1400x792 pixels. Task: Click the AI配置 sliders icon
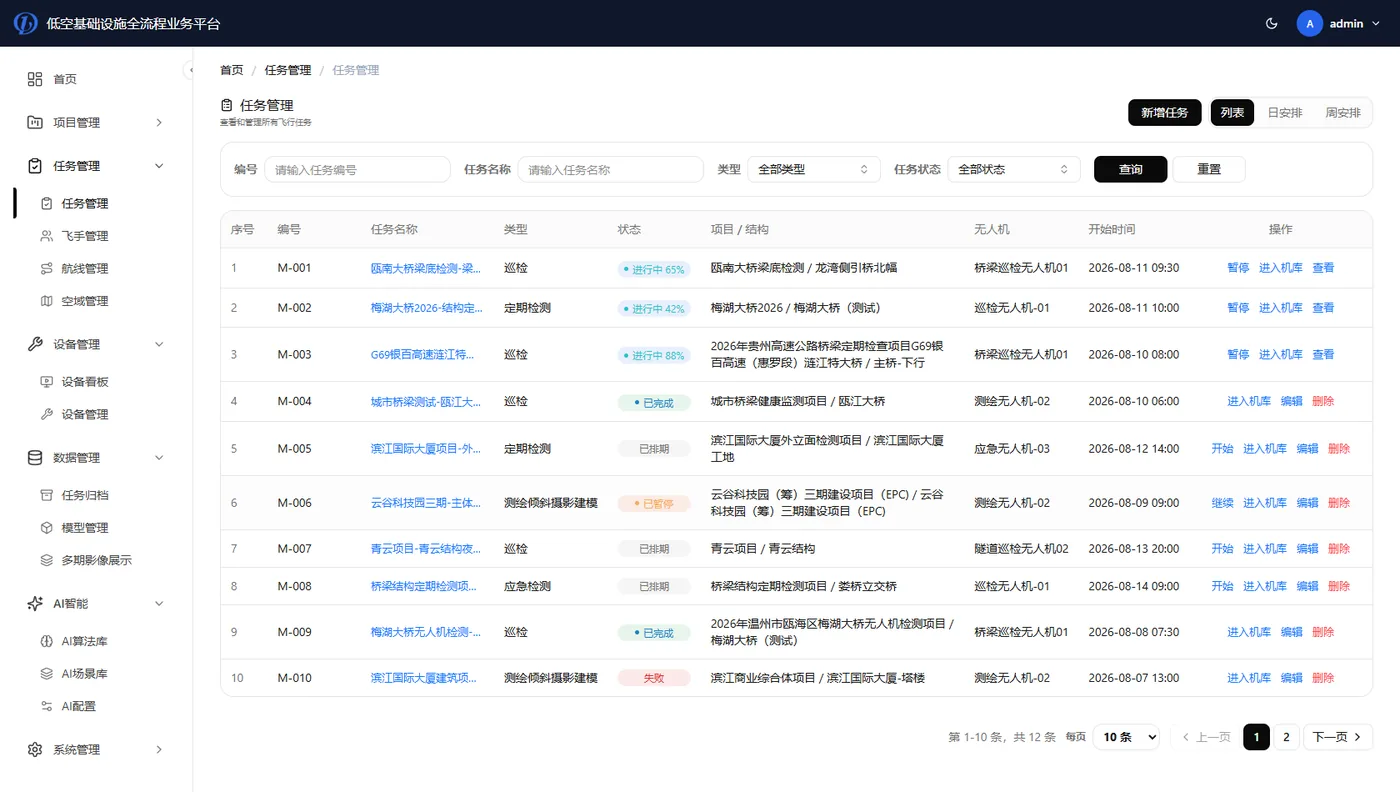46,706
